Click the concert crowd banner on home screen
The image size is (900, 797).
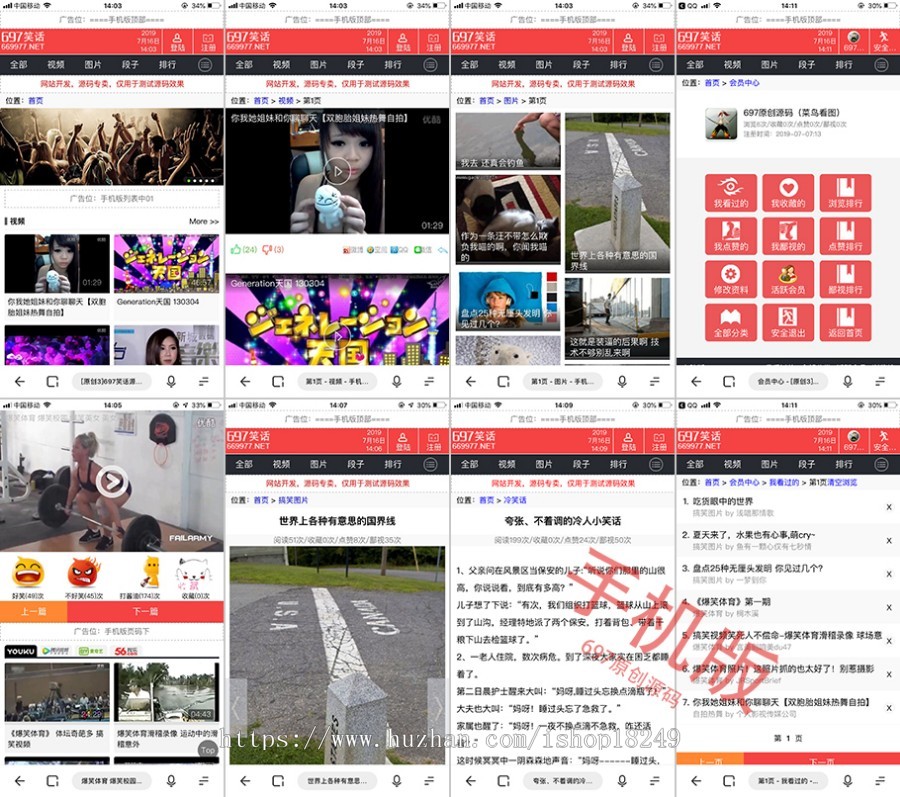[112, 146]
